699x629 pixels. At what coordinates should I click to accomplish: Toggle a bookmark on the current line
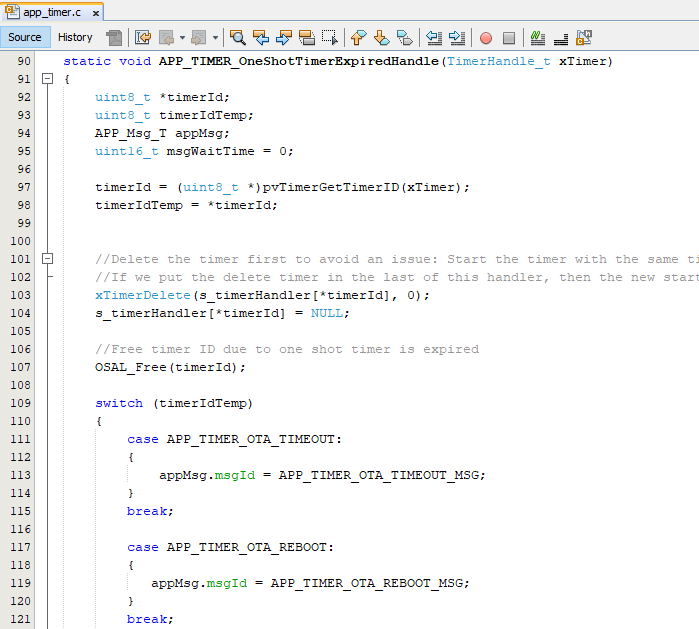pos(404,38)
